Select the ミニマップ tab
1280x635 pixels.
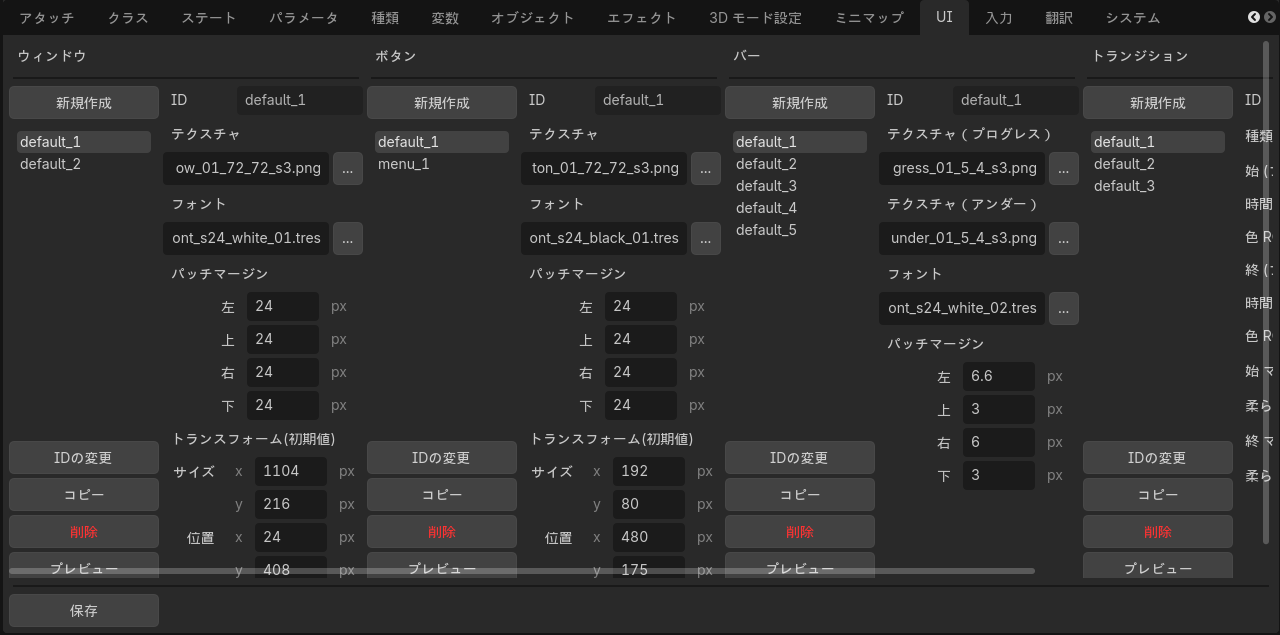869,18
